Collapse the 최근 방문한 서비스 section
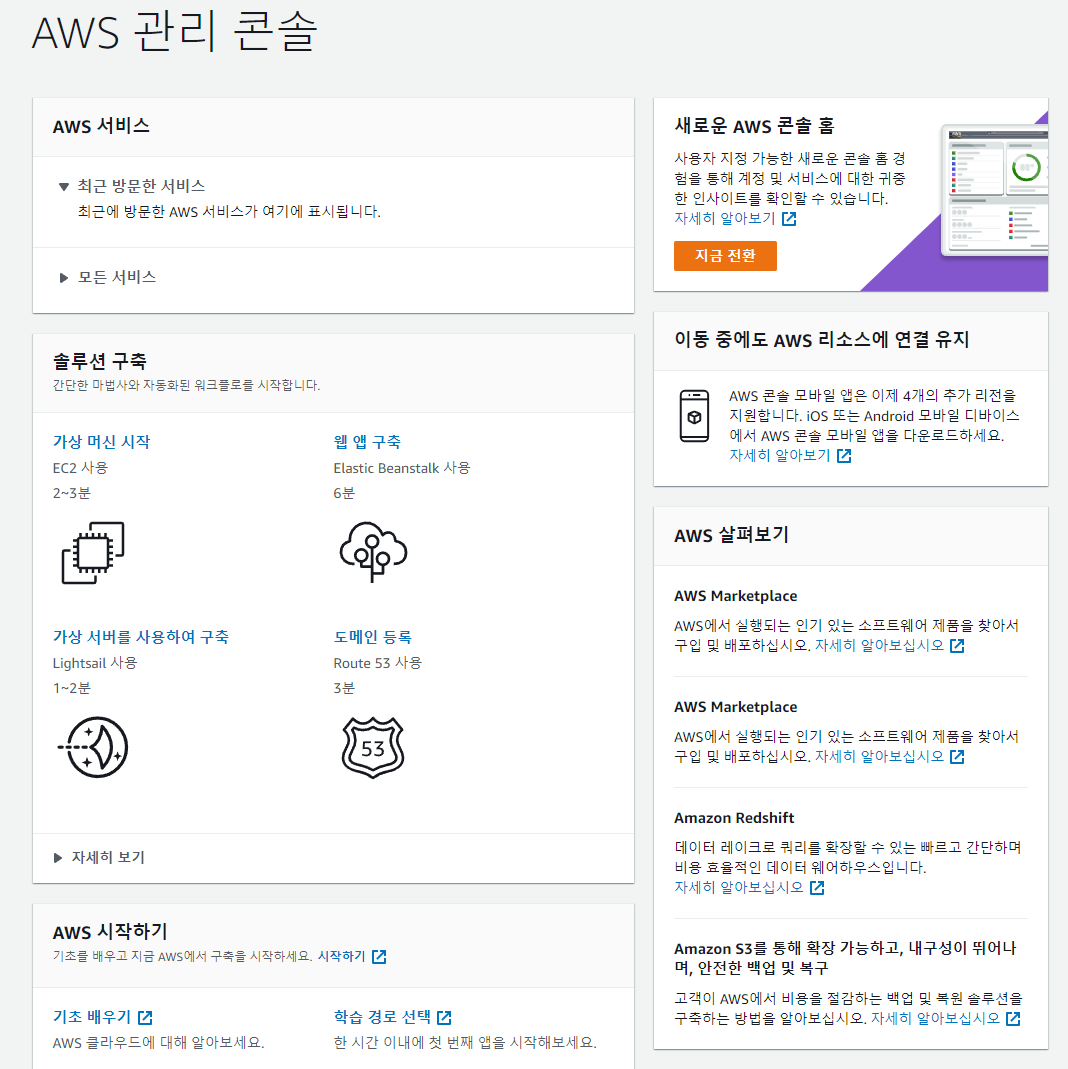The height and width of the screenshot is (1069, 1068). point(63,186)
